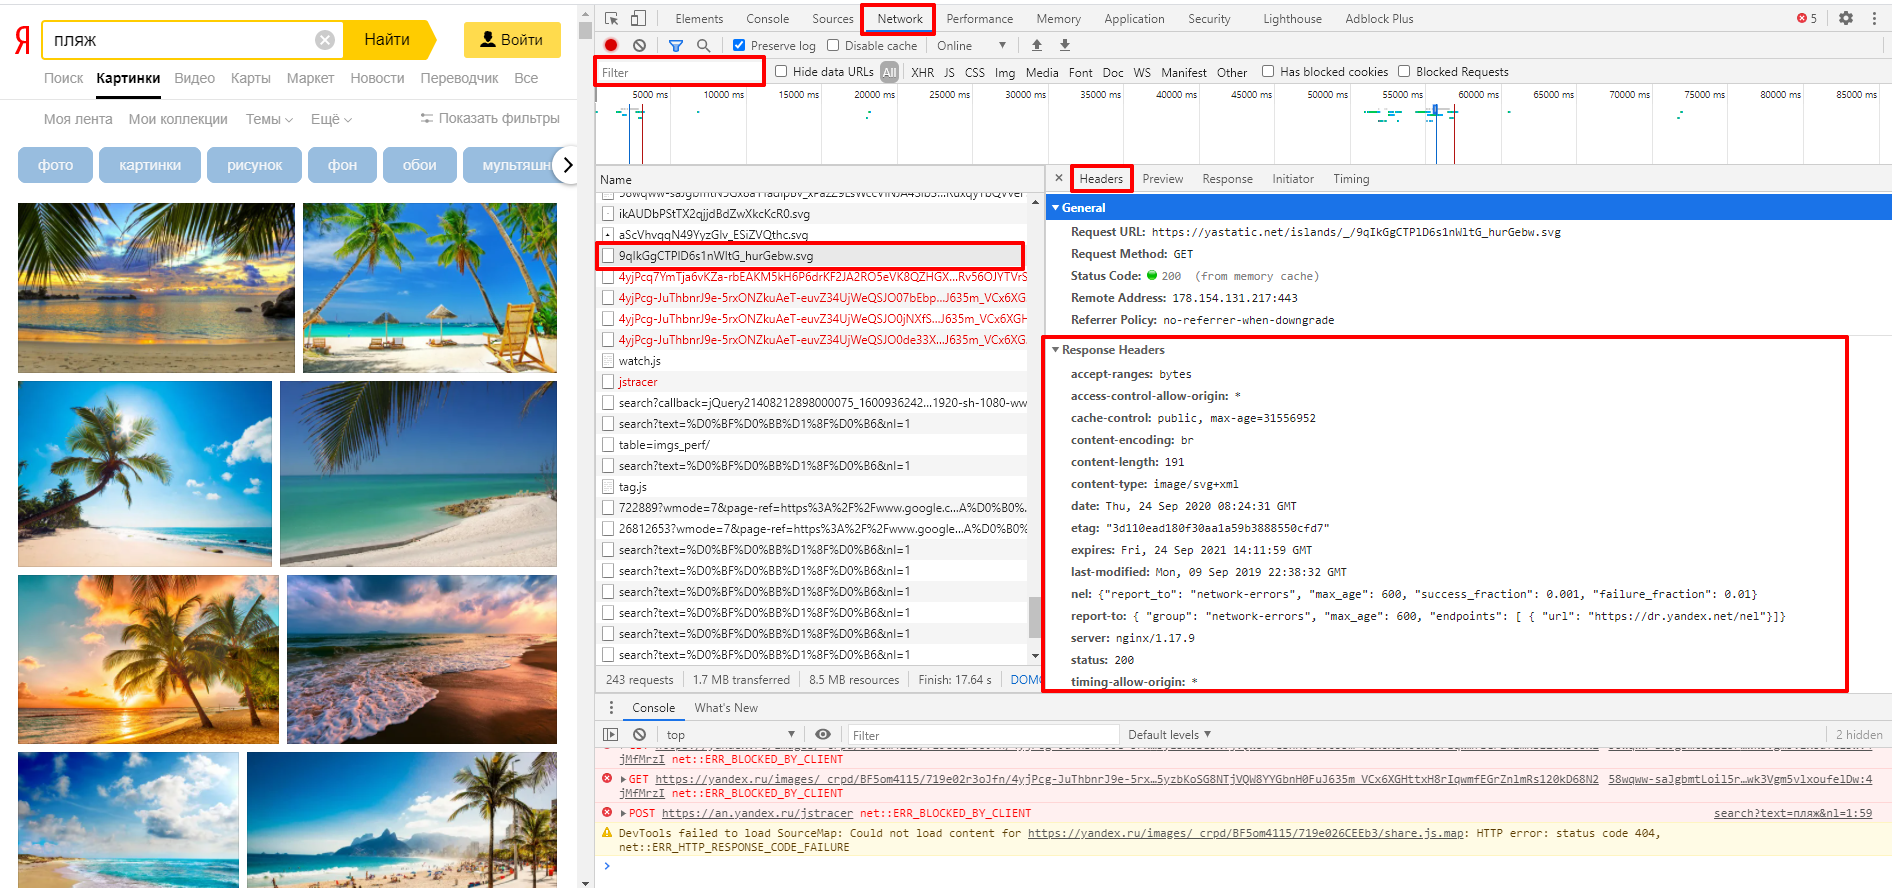Open the Default levels dropdown

[x=1169, y=735]
